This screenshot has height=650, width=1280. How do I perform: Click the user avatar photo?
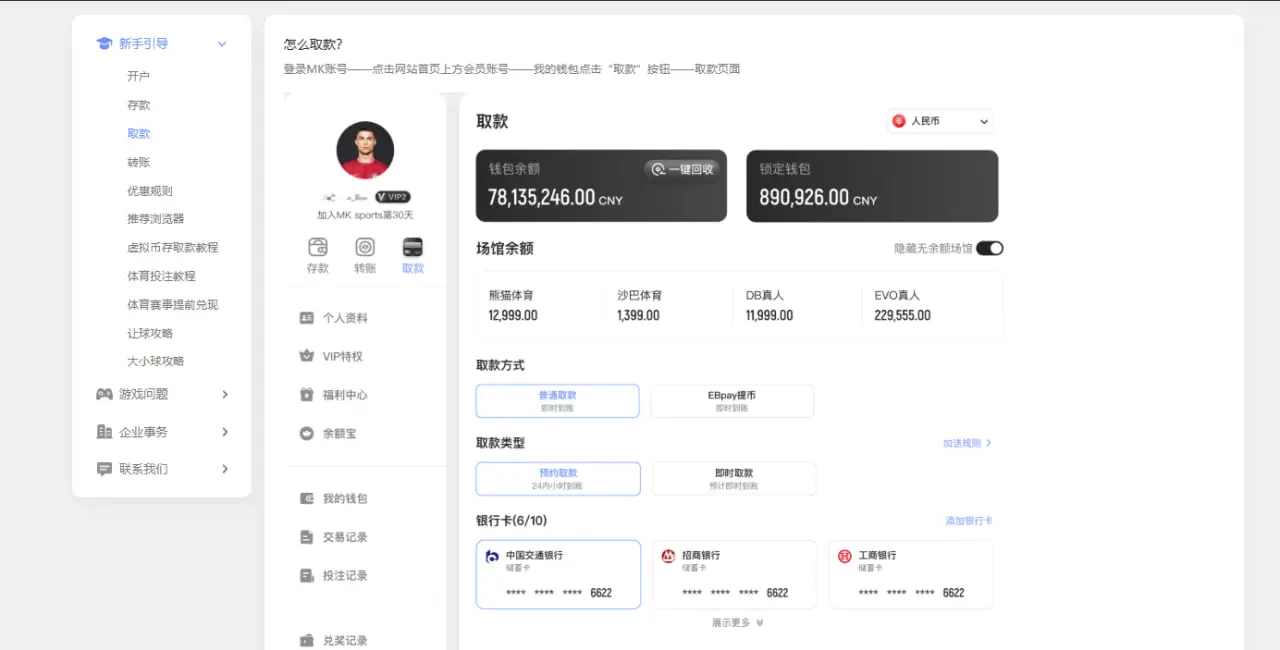click(365, 151)
